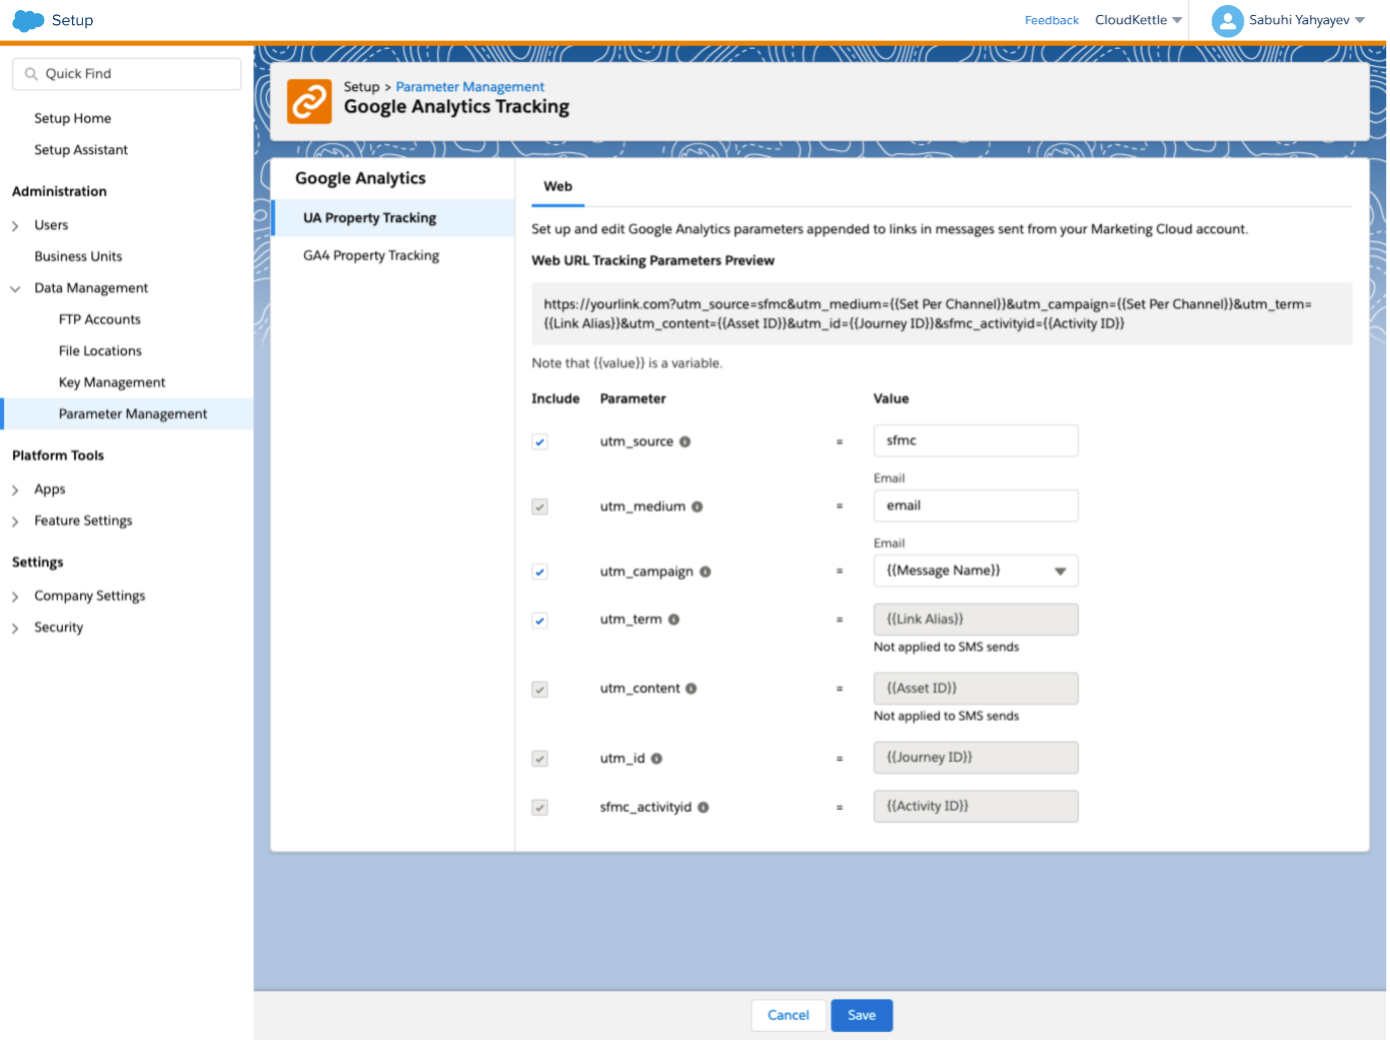This screenshot has width=1390, height=1045.
Task: Select UA Property Tracking
Action: pyautogui.click(x=393, y=218)
